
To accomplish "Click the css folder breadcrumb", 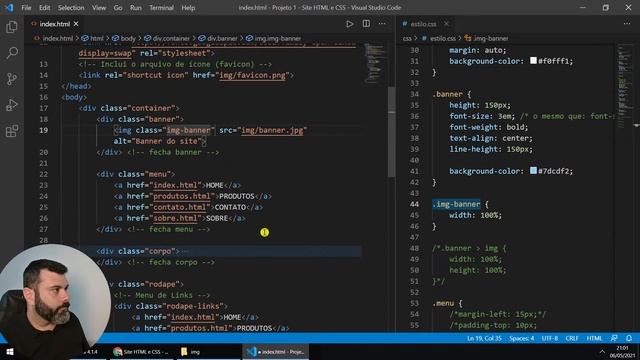I will pyautogui.click(x=407, y=38).
